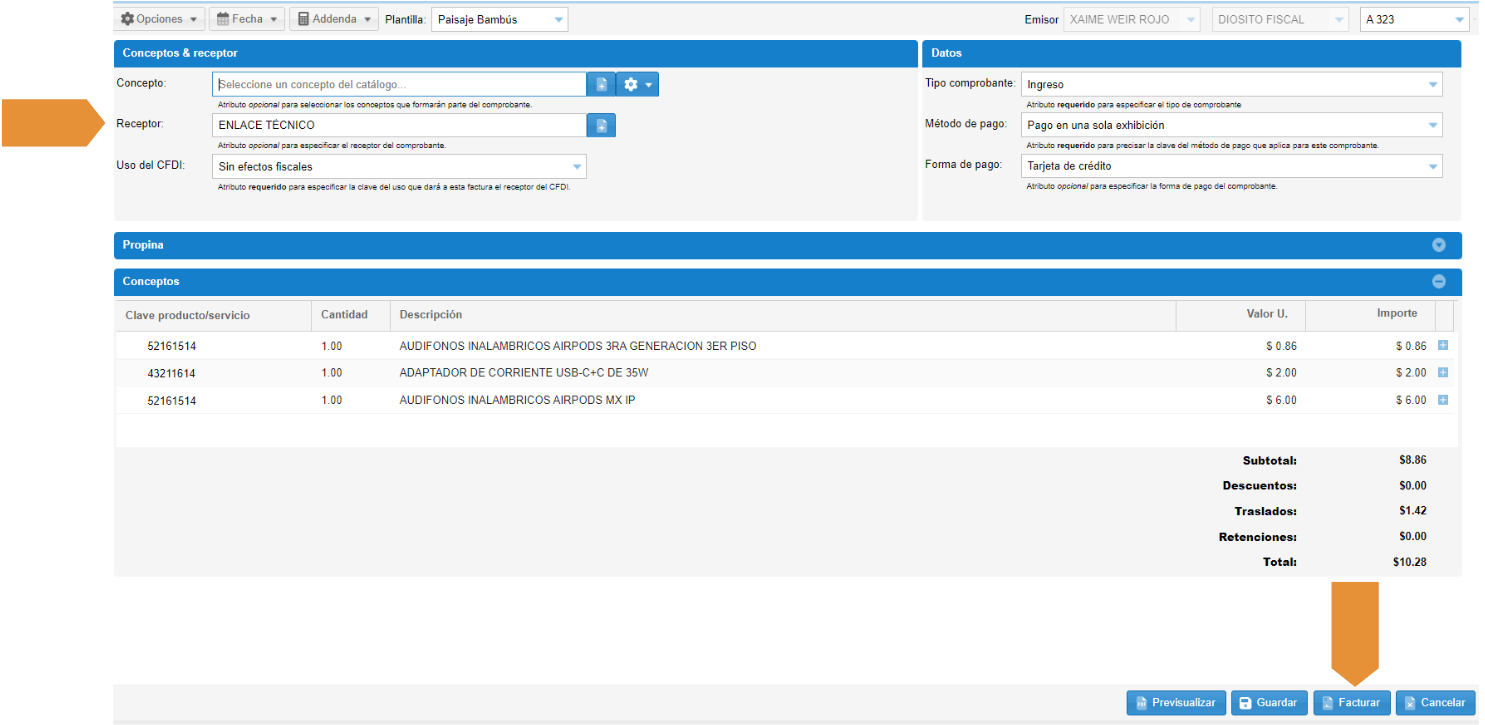Click the Facturar button
The image size is (1485, 725).
1351,703
